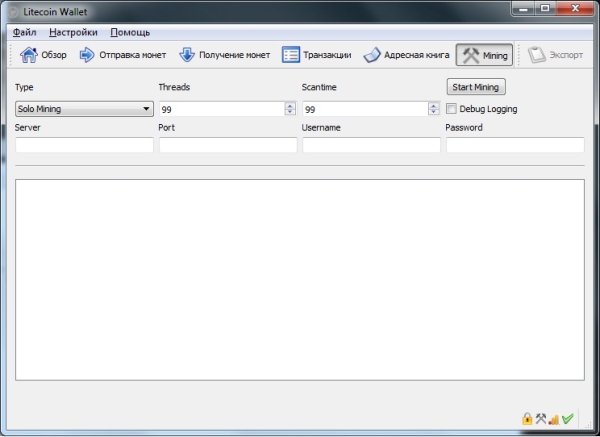The height and width of the screenshot is (437, 600).
Task: Decrease Threads value with down arrow
Action: (290, 112)
